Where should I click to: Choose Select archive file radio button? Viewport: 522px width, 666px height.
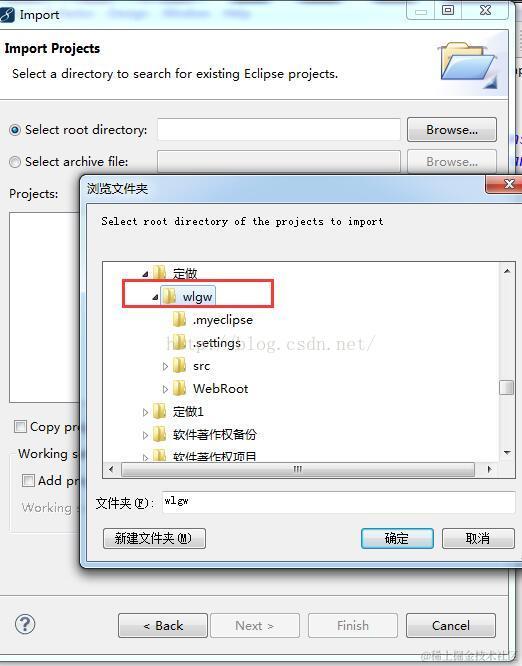[x=15, y=162]
